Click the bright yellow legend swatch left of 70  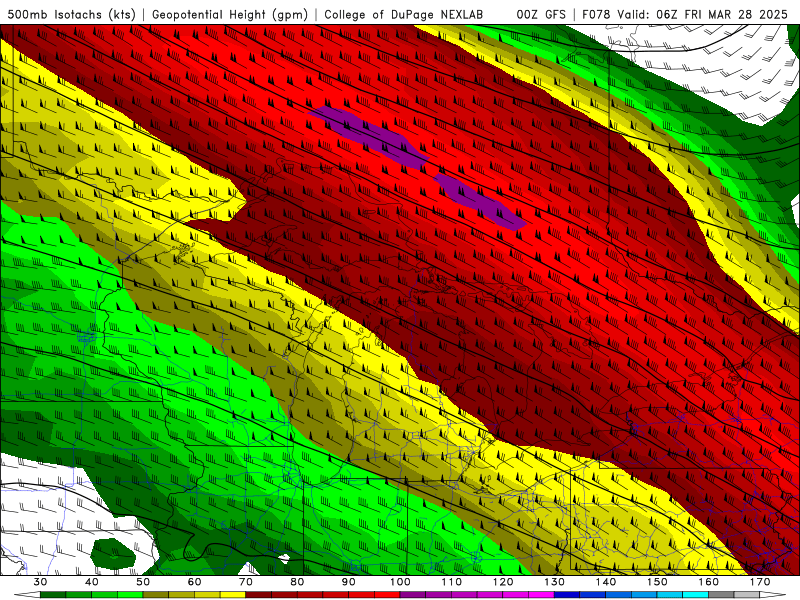233,595
